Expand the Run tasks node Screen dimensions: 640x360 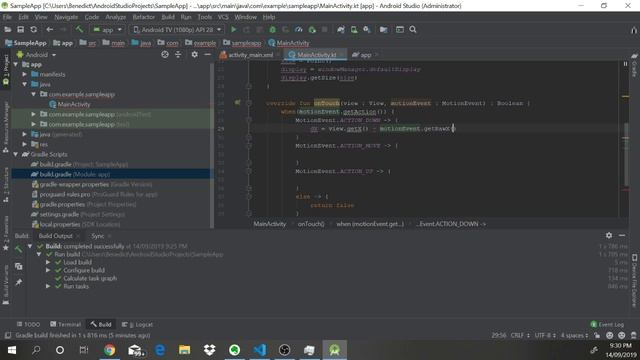[48, 287]
